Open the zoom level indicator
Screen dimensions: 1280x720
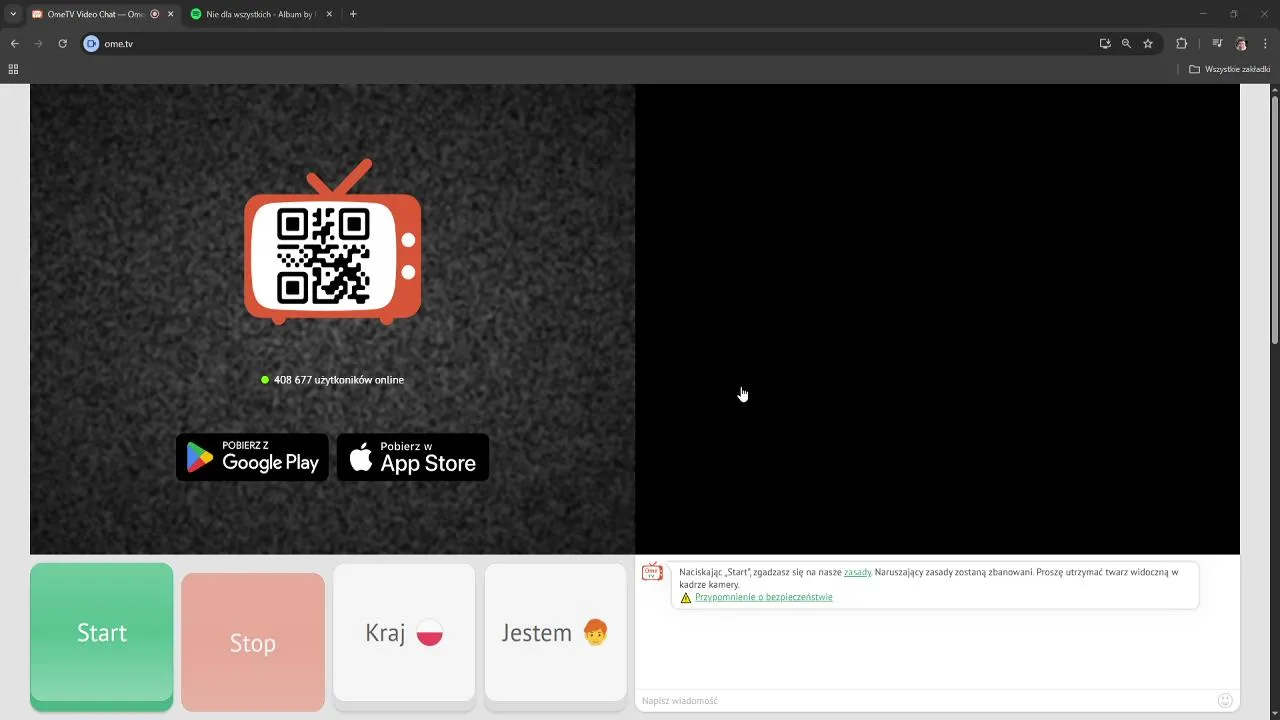click(x=1126, y=44)
